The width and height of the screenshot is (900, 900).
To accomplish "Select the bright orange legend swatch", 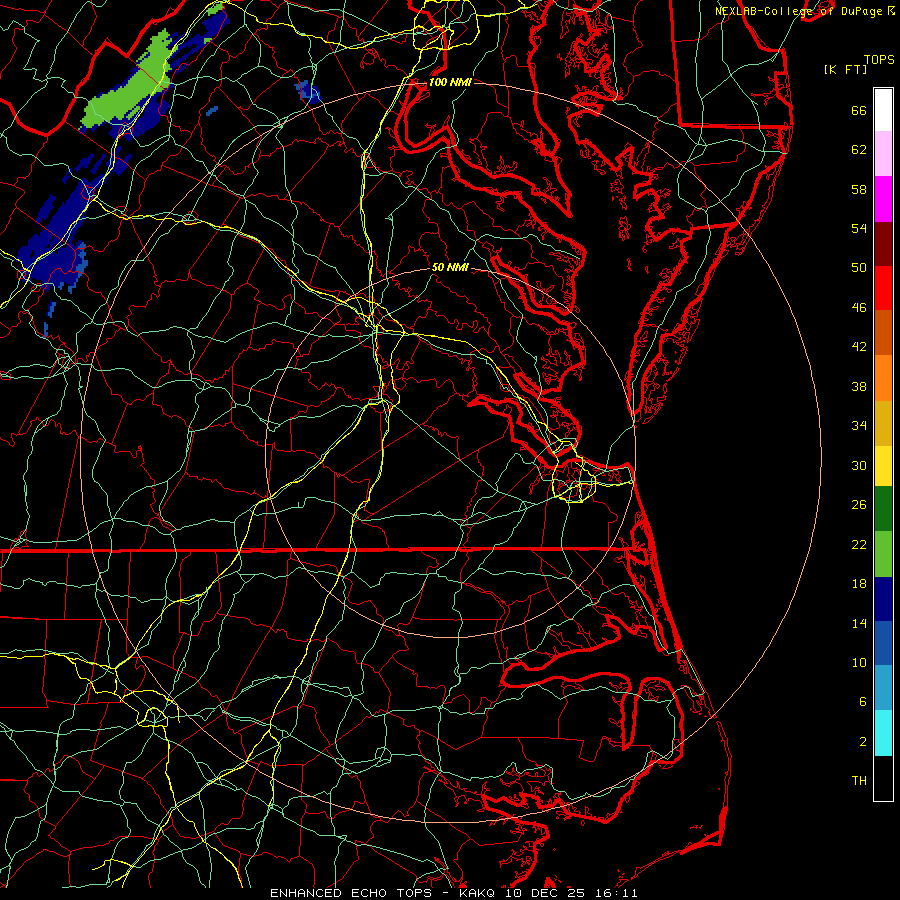I will click(x=883, y=378).
